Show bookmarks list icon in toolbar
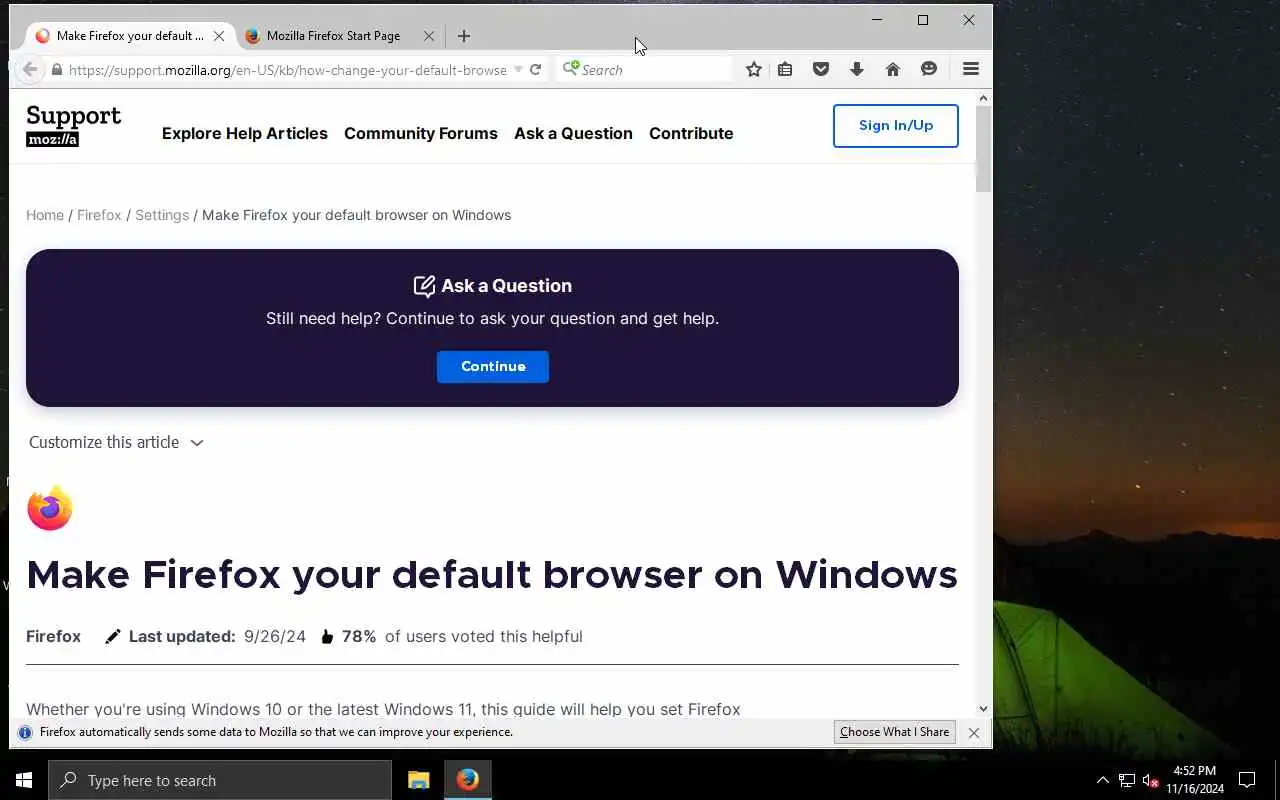The height and width of the screenshot is (800, 1280). [785, 69]
